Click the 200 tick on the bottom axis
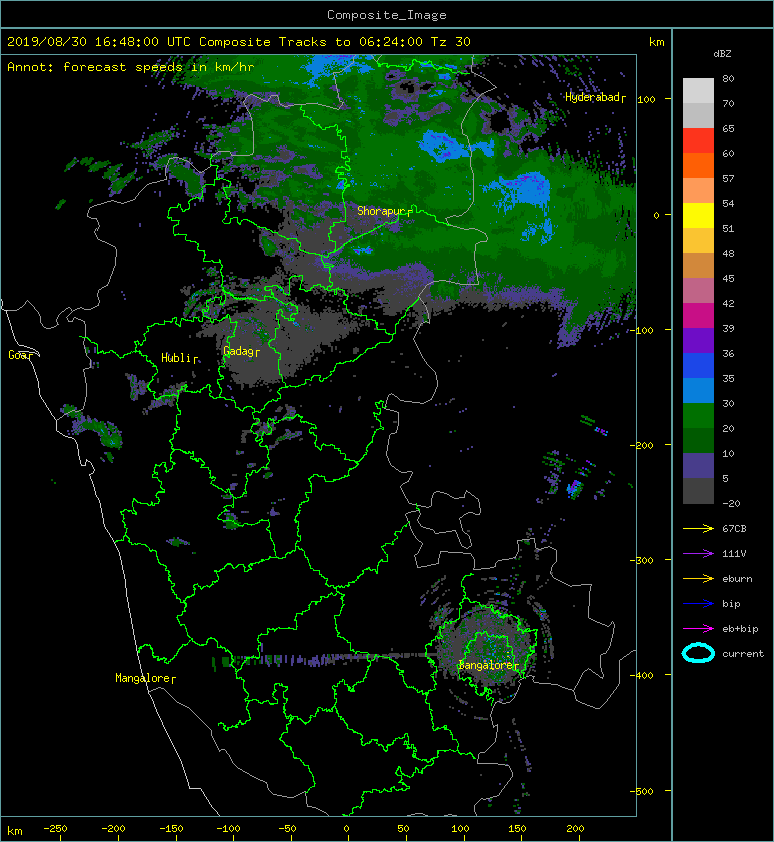This screenshot has height=842, width=774. (x=575, y=829)
